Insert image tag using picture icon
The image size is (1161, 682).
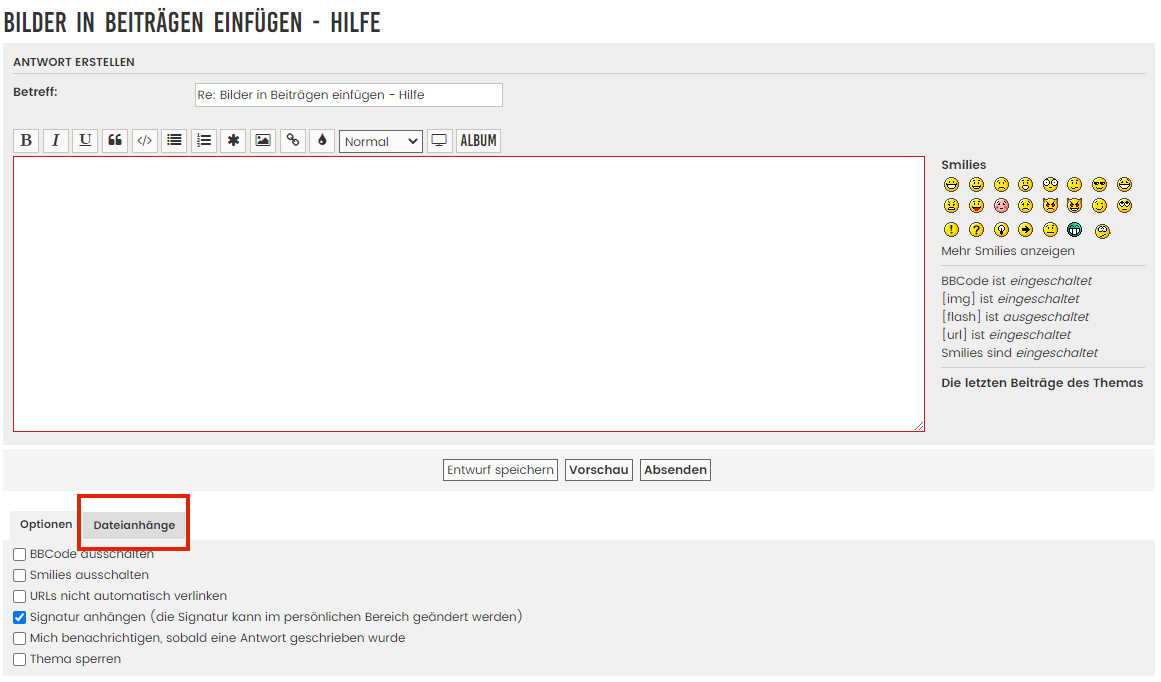tap(263, 141)
